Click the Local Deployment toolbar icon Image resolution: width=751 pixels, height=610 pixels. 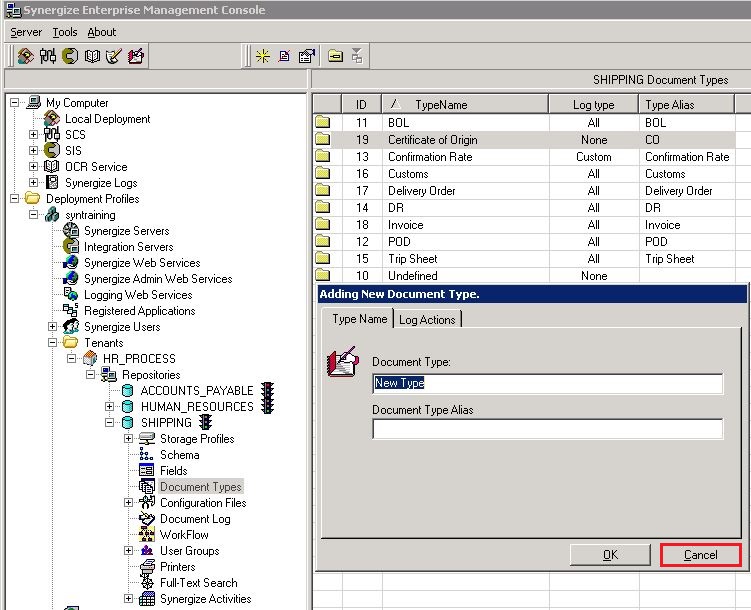[26, 56]
